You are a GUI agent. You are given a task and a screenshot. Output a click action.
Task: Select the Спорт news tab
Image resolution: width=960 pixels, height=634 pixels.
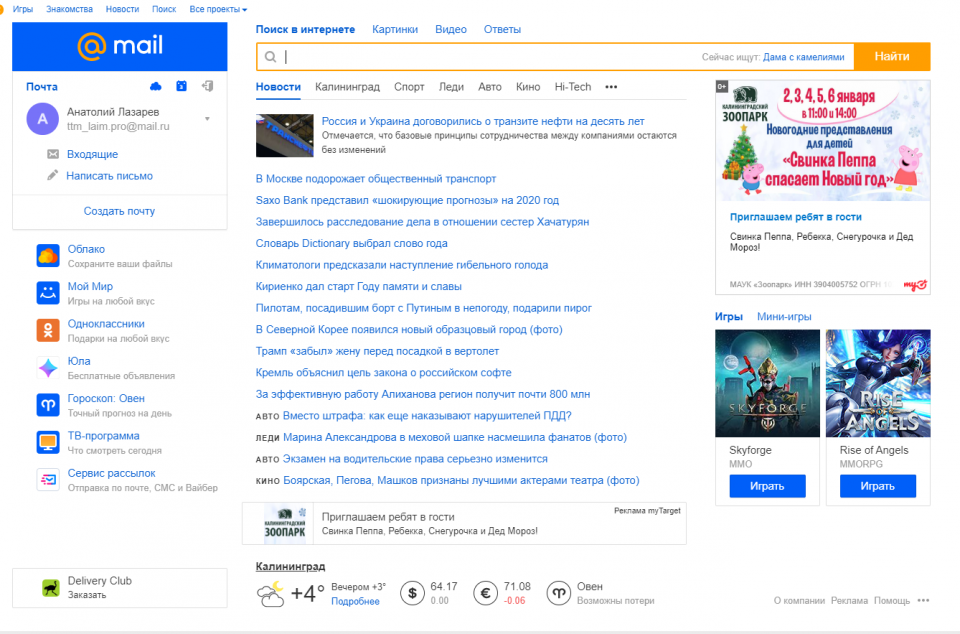pyautogui.click(x=409, y=87)
